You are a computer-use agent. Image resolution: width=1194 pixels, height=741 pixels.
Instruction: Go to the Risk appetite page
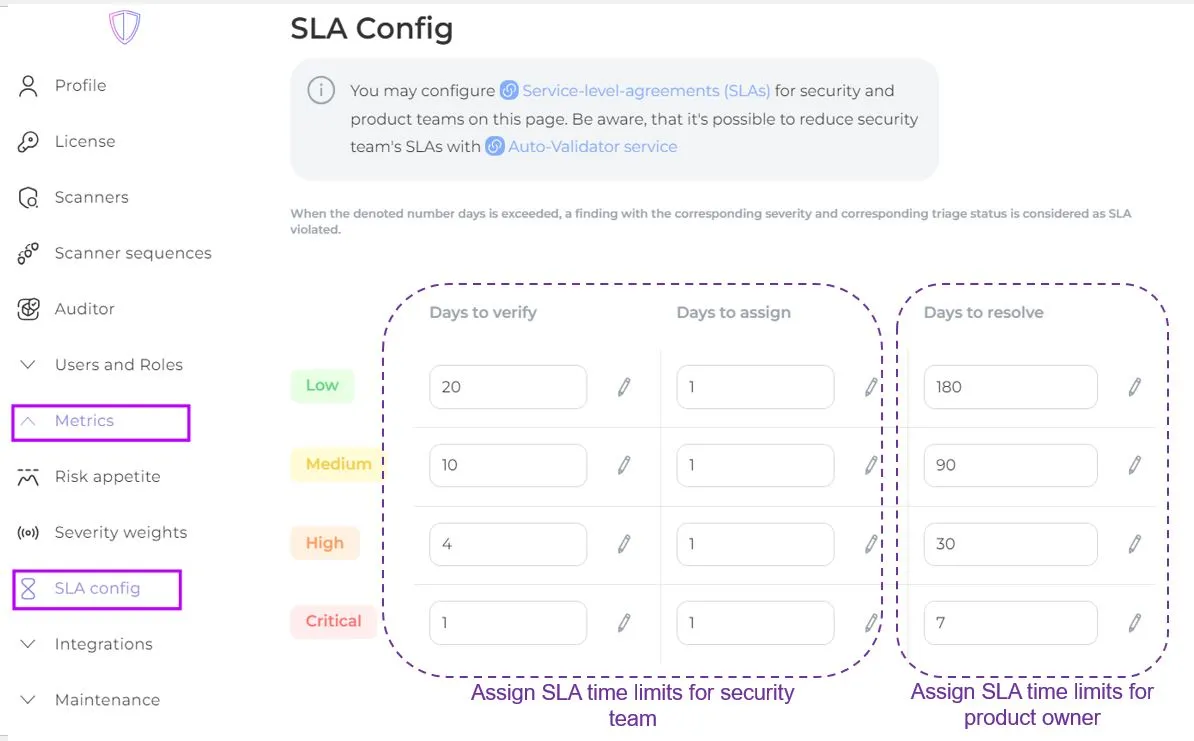click(x=107, y=477)
